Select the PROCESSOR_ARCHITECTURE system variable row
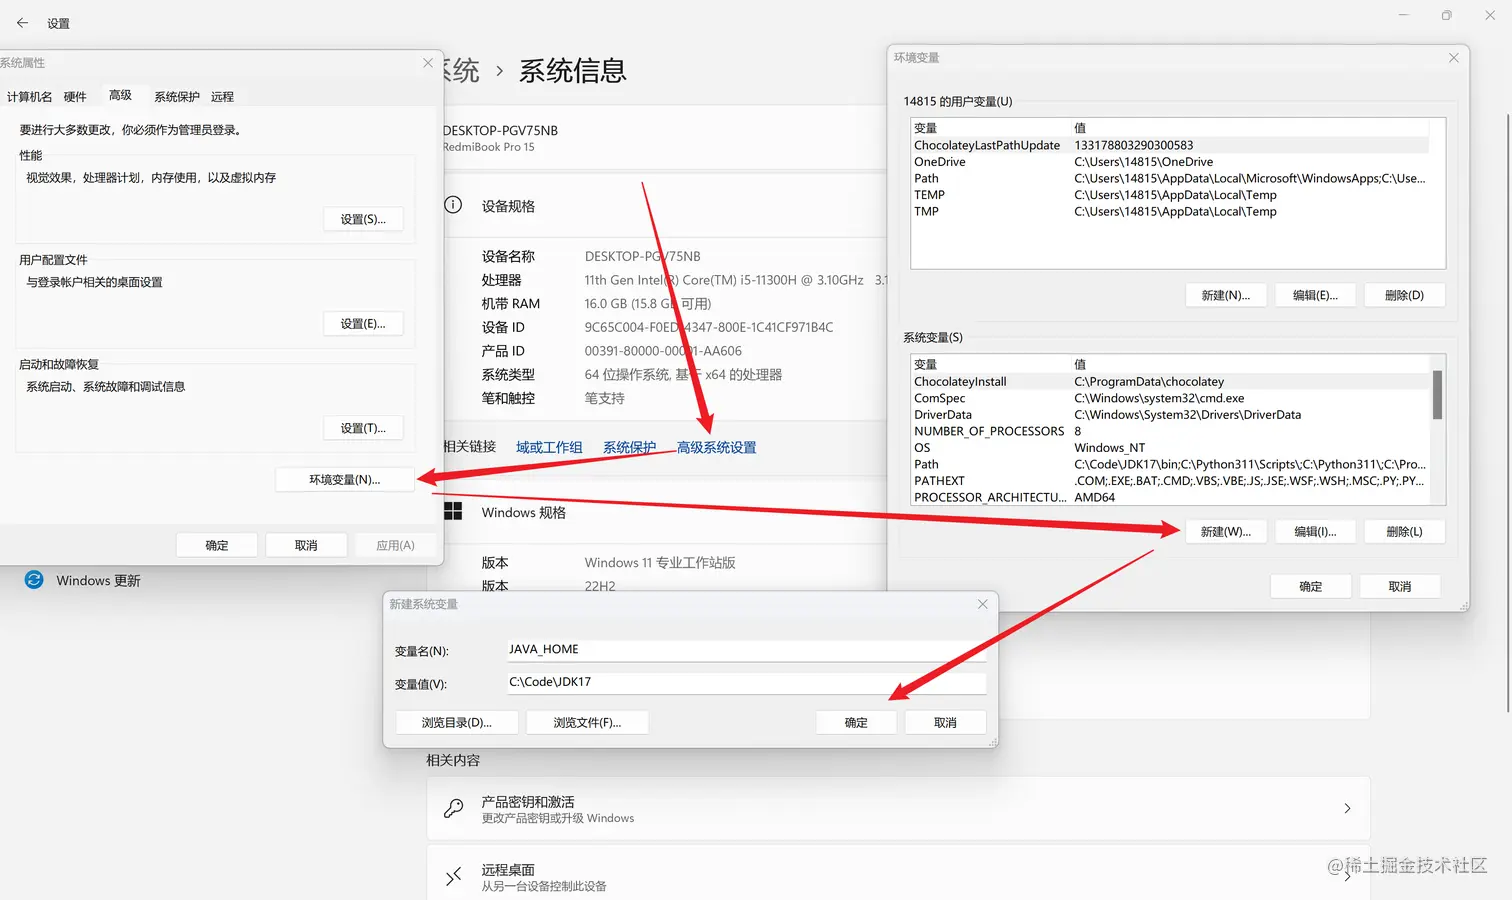Viewport: 1512px width, 900px height. (x=1170, y=497)
